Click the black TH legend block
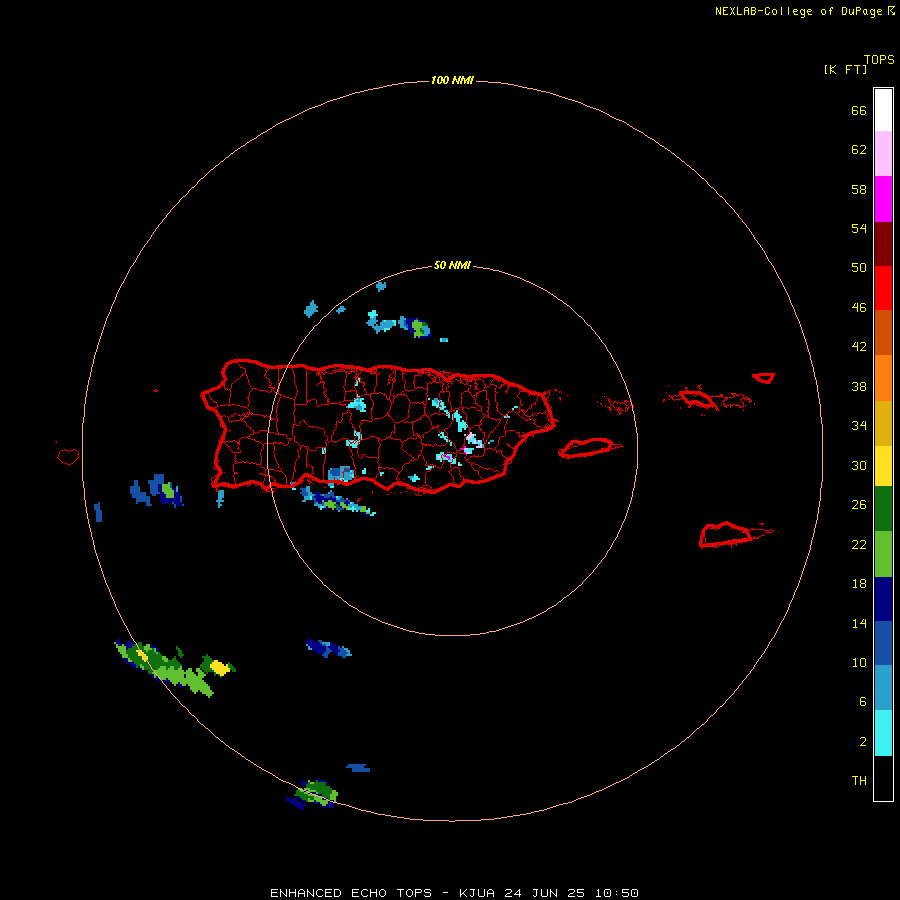This screenshot has width=900, height=900. click(x=883, y=778)
